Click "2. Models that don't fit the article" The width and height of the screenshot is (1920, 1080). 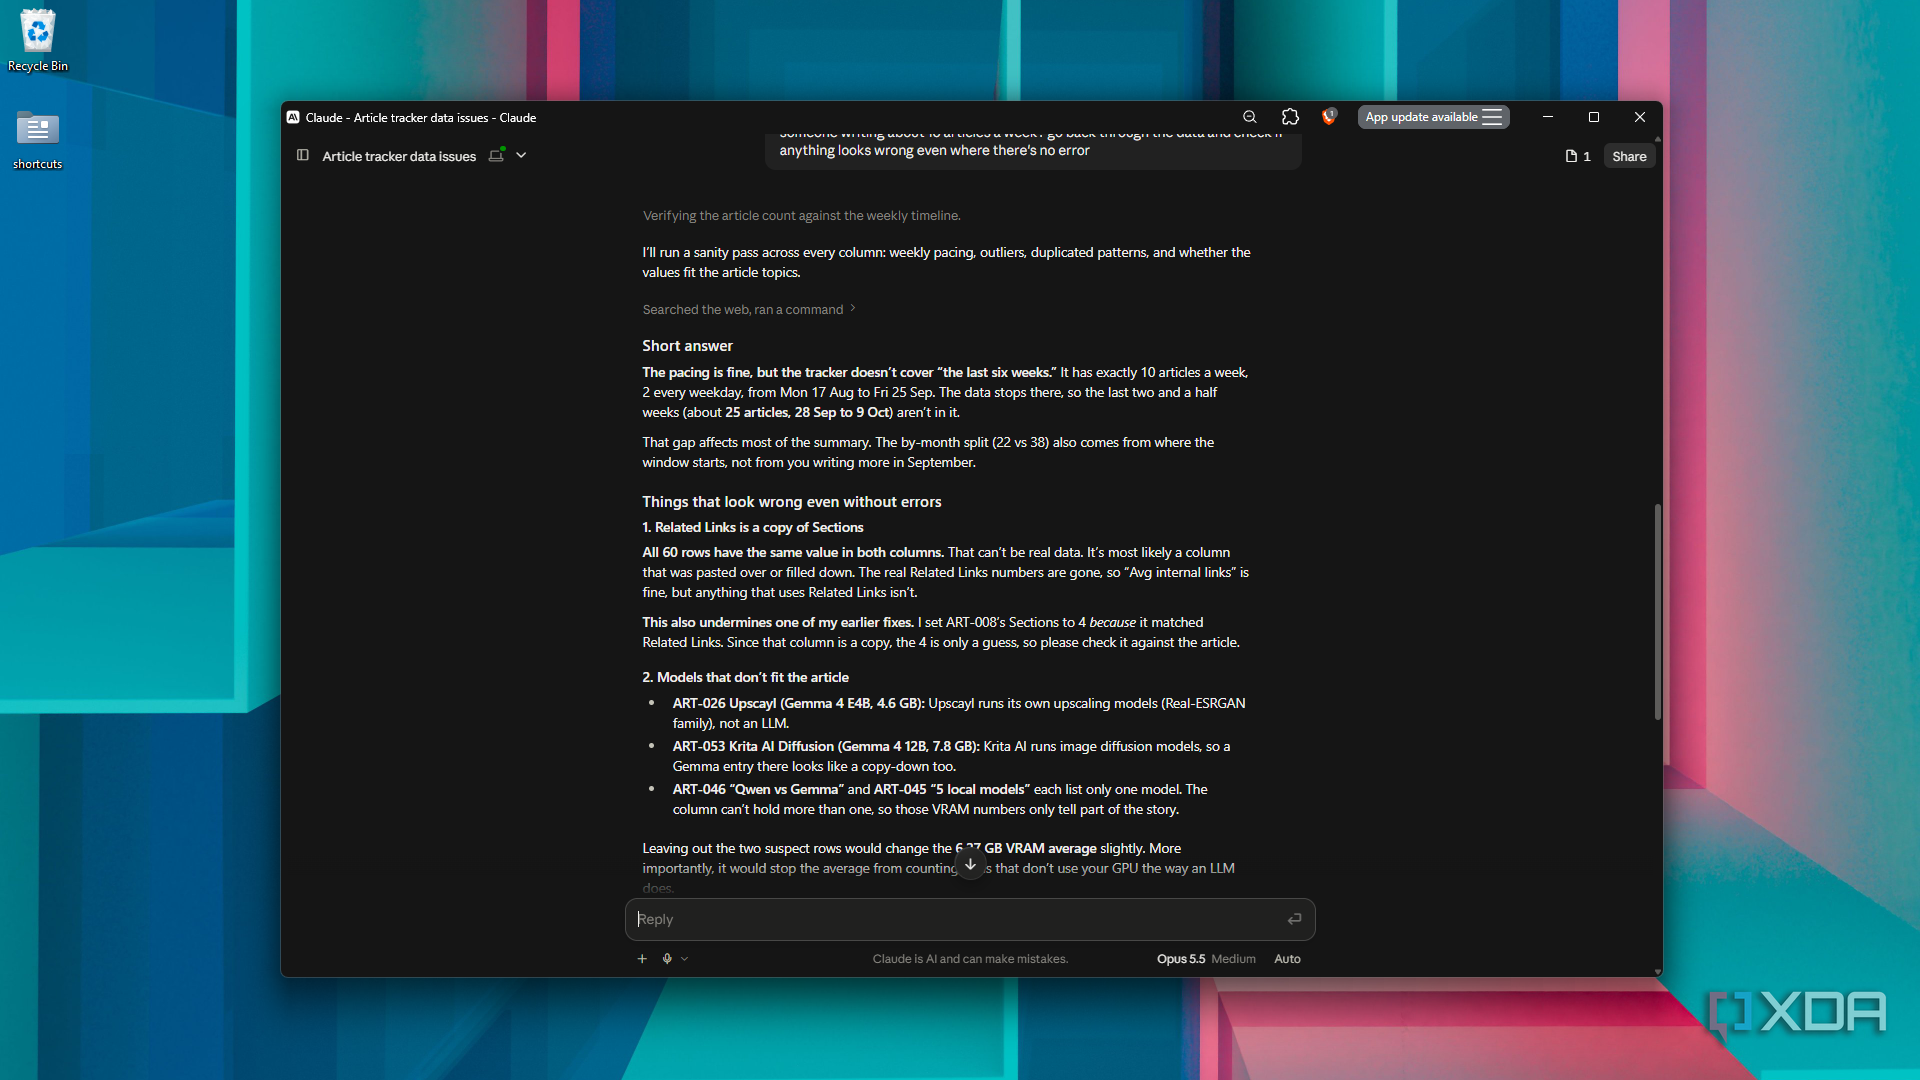click(745, 677)
